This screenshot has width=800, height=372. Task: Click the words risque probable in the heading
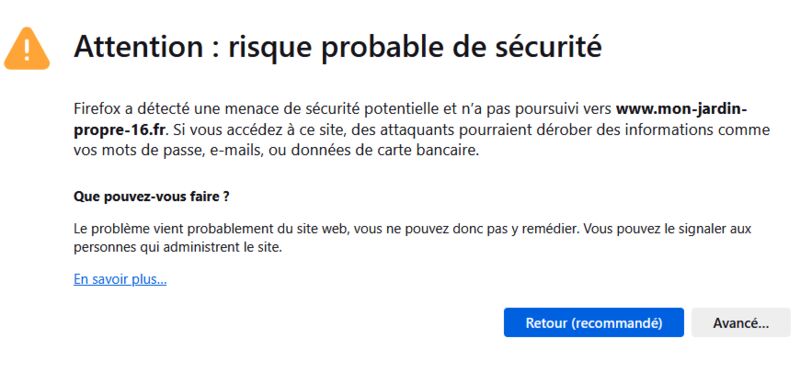pos(334,48)
